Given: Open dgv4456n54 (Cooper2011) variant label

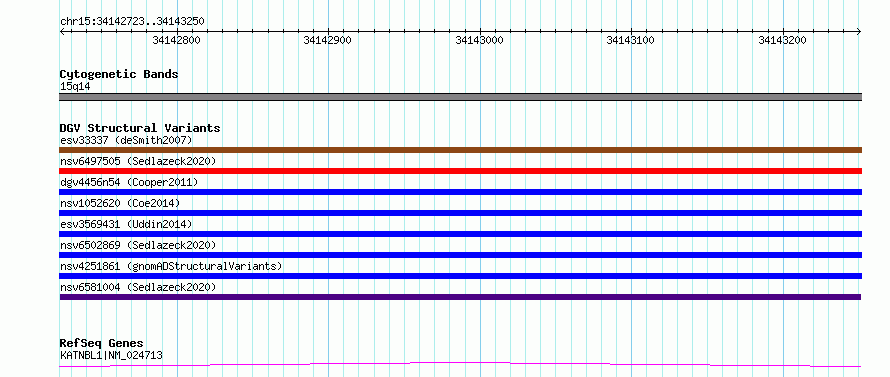Looking at the screenshot, I should [129, 182].
